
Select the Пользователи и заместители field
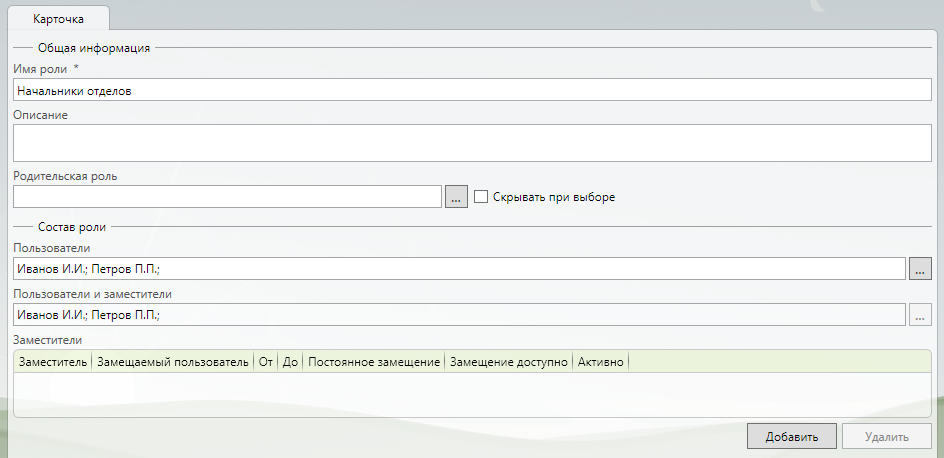click(458, 315)
